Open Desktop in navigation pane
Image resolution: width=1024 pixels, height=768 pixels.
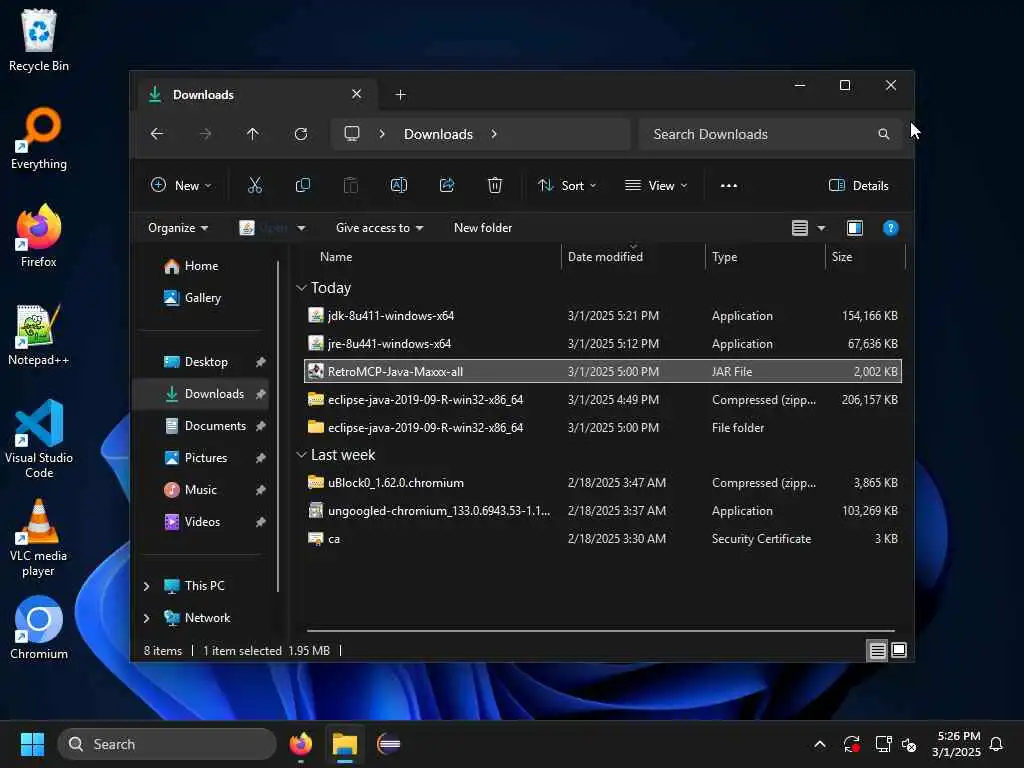(x=206, y=362)
